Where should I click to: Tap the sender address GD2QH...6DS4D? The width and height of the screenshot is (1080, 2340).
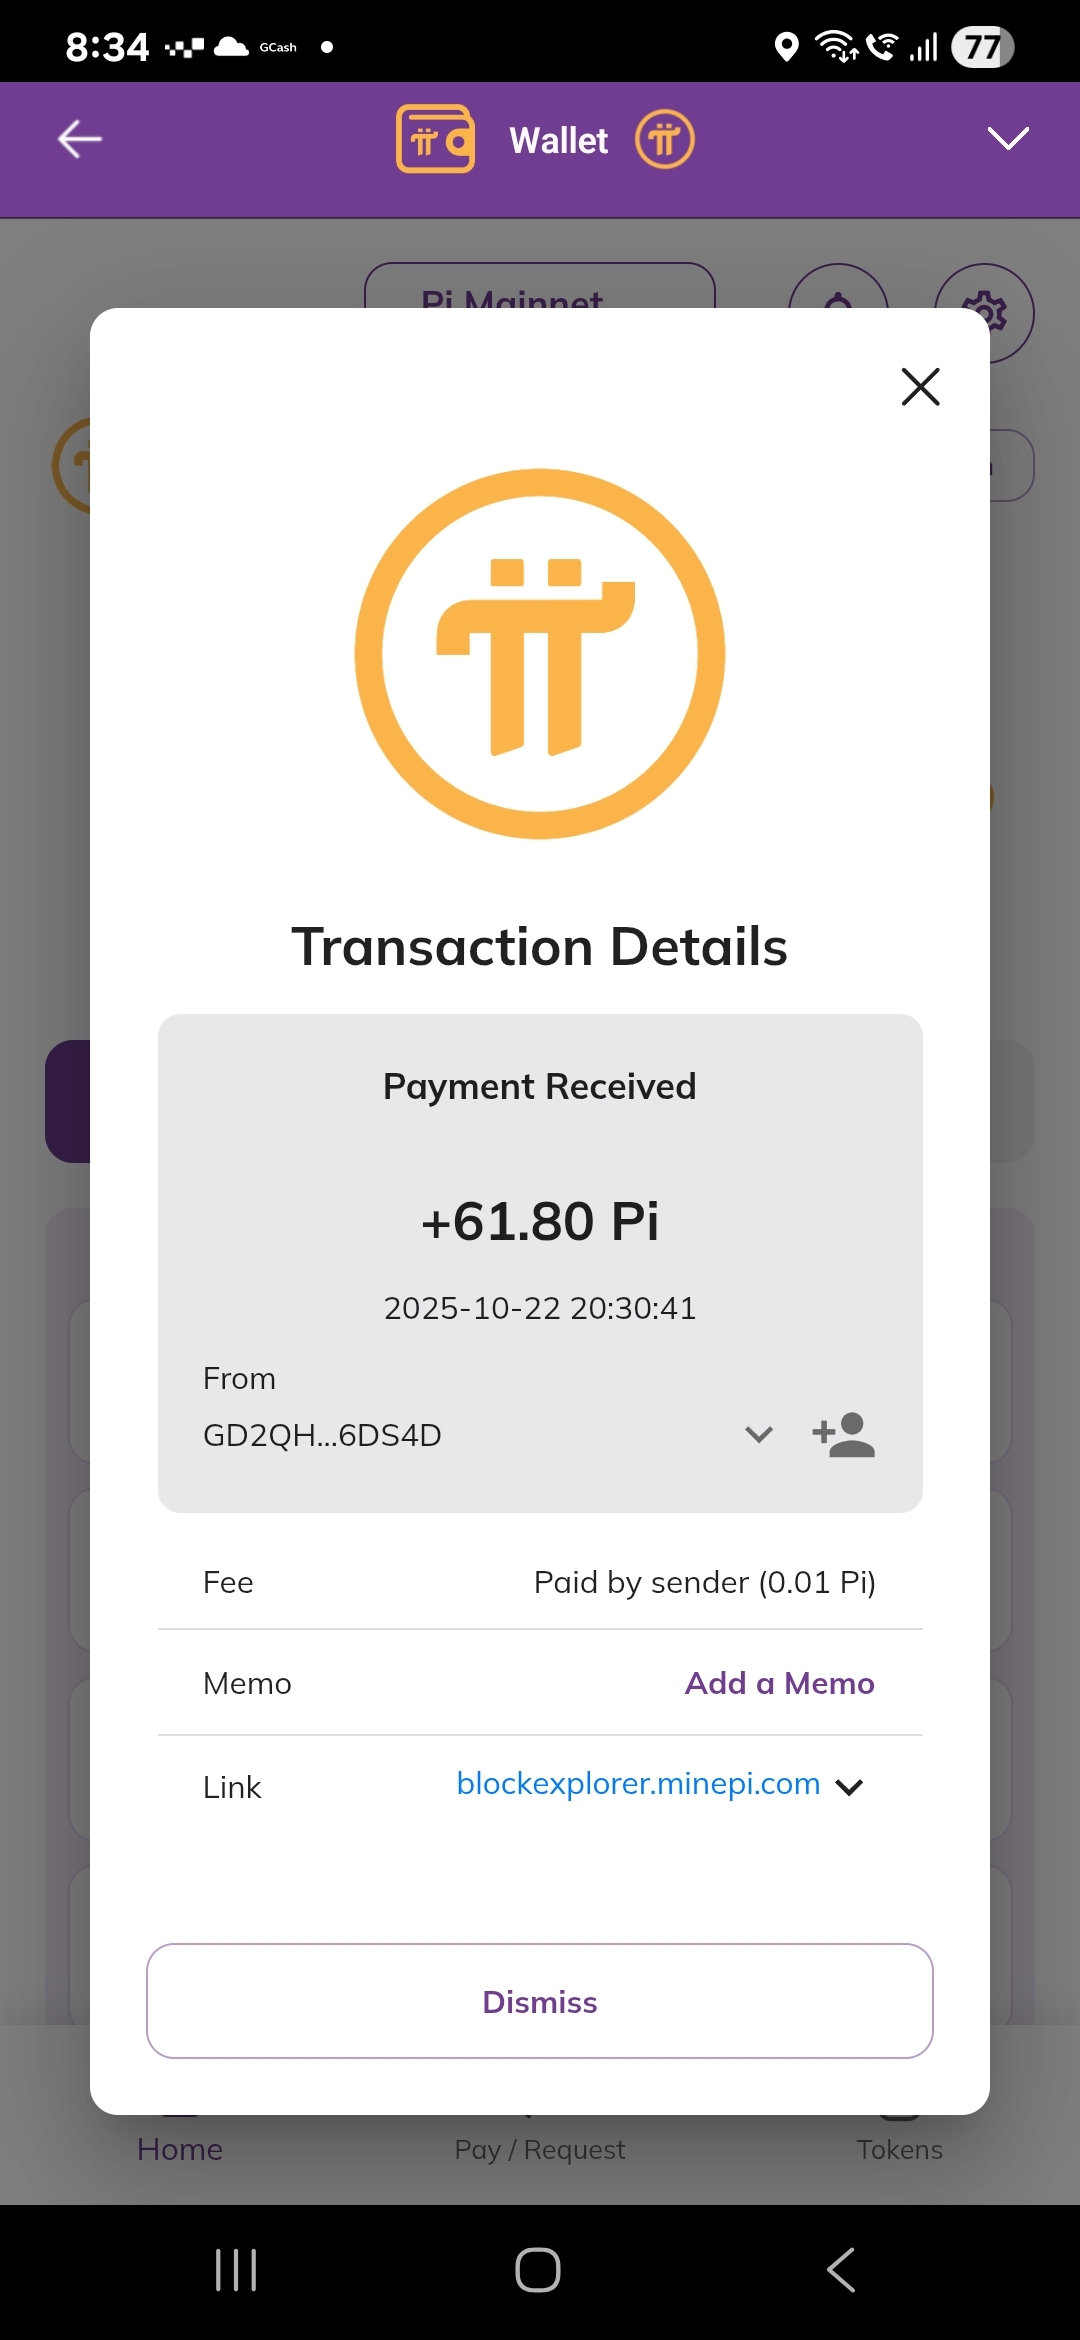tap(322, 1435)
